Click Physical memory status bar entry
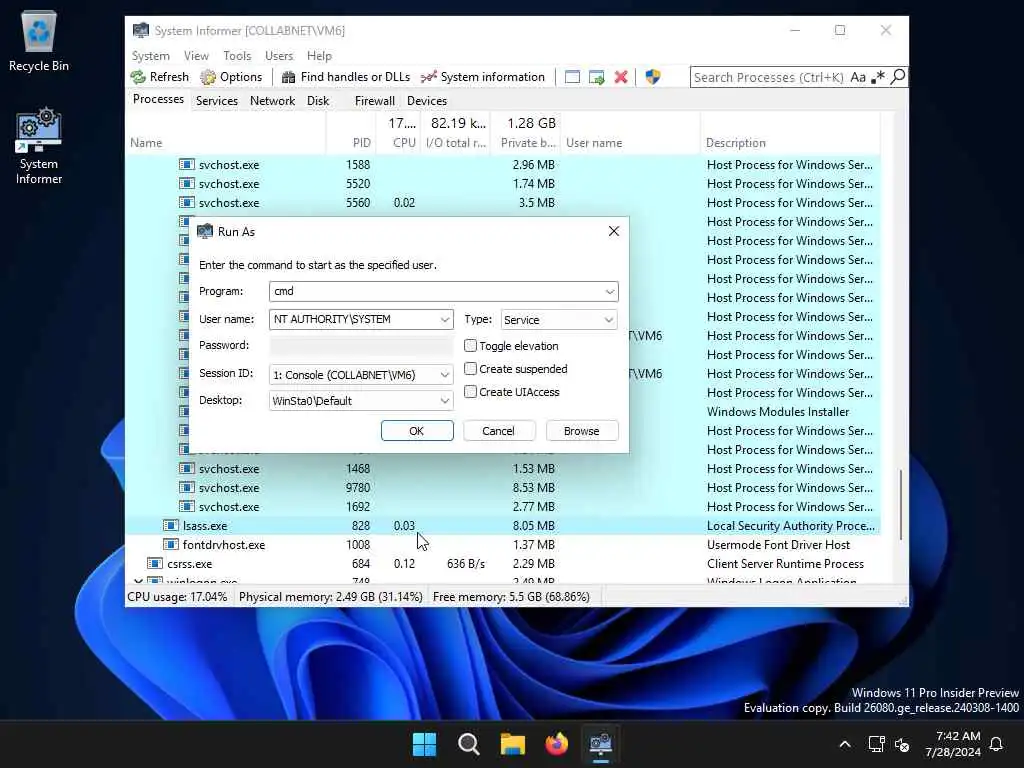1024x768 pixels. 330,597
